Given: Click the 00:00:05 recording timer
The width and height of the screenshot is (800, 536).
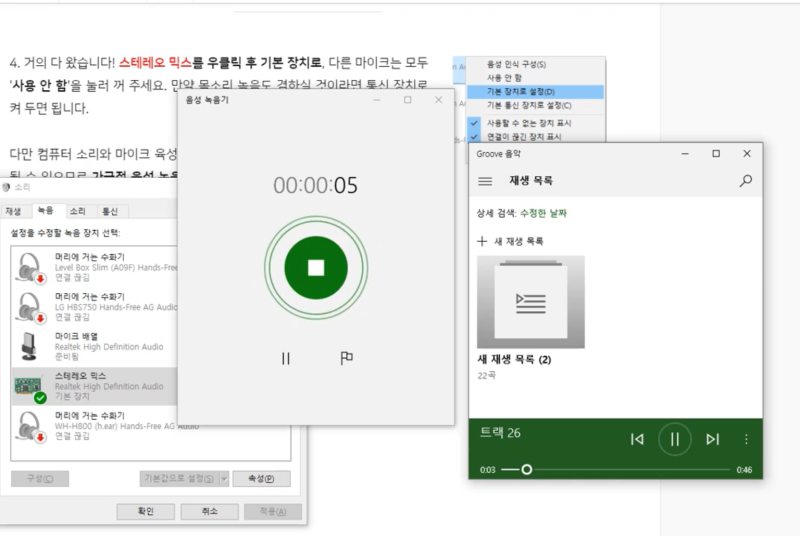Looking at the screenshot, I should coord(315,186).
